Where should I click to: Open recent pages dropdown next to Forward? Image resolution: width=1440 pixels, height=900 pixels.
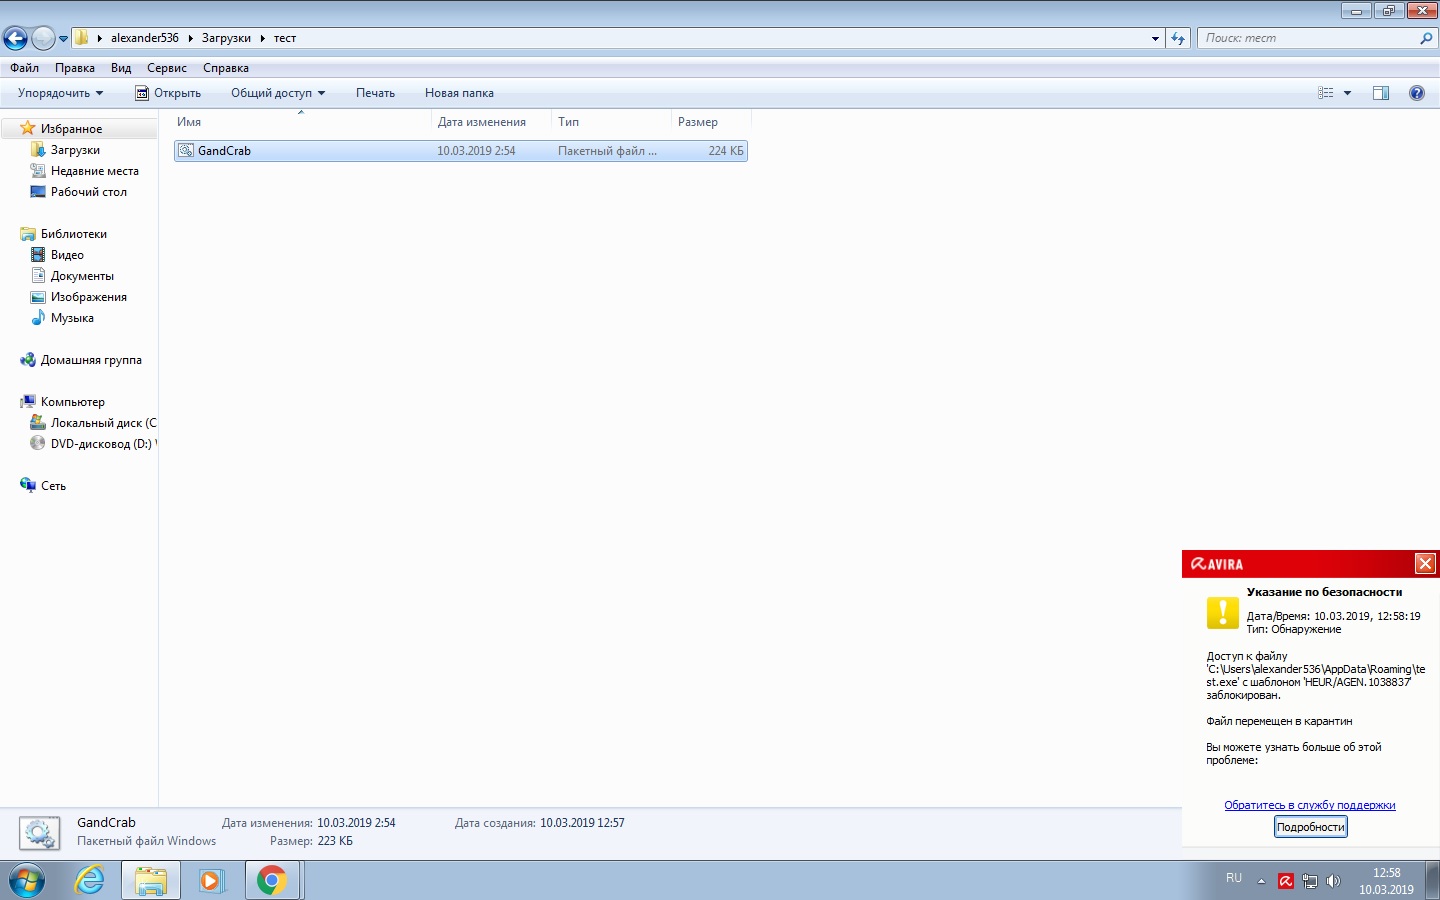pyautogui.click(x=63, y=39)
